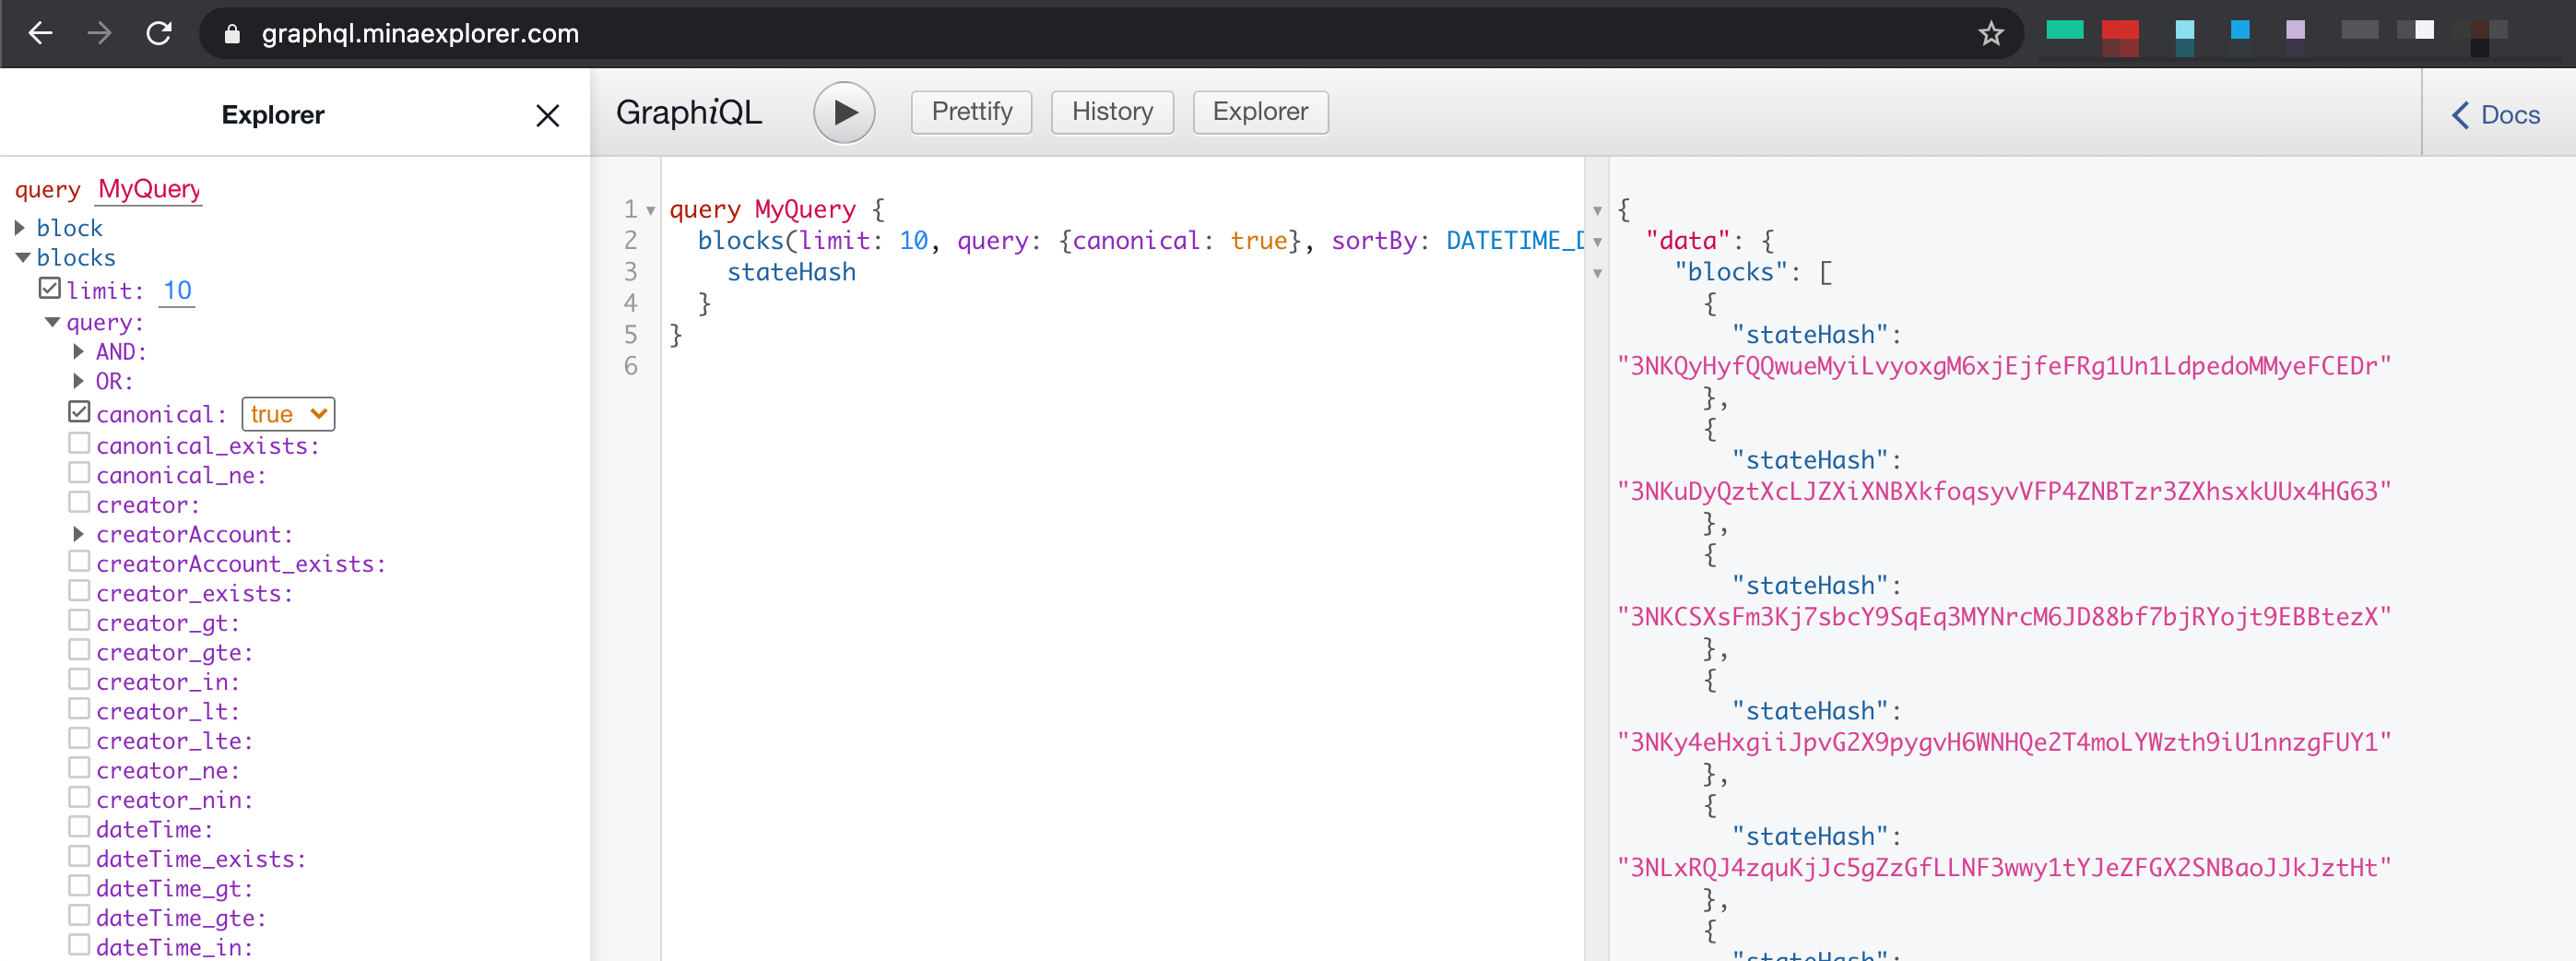Click DATETIME sortBy value in editor

click(1514, 241)
